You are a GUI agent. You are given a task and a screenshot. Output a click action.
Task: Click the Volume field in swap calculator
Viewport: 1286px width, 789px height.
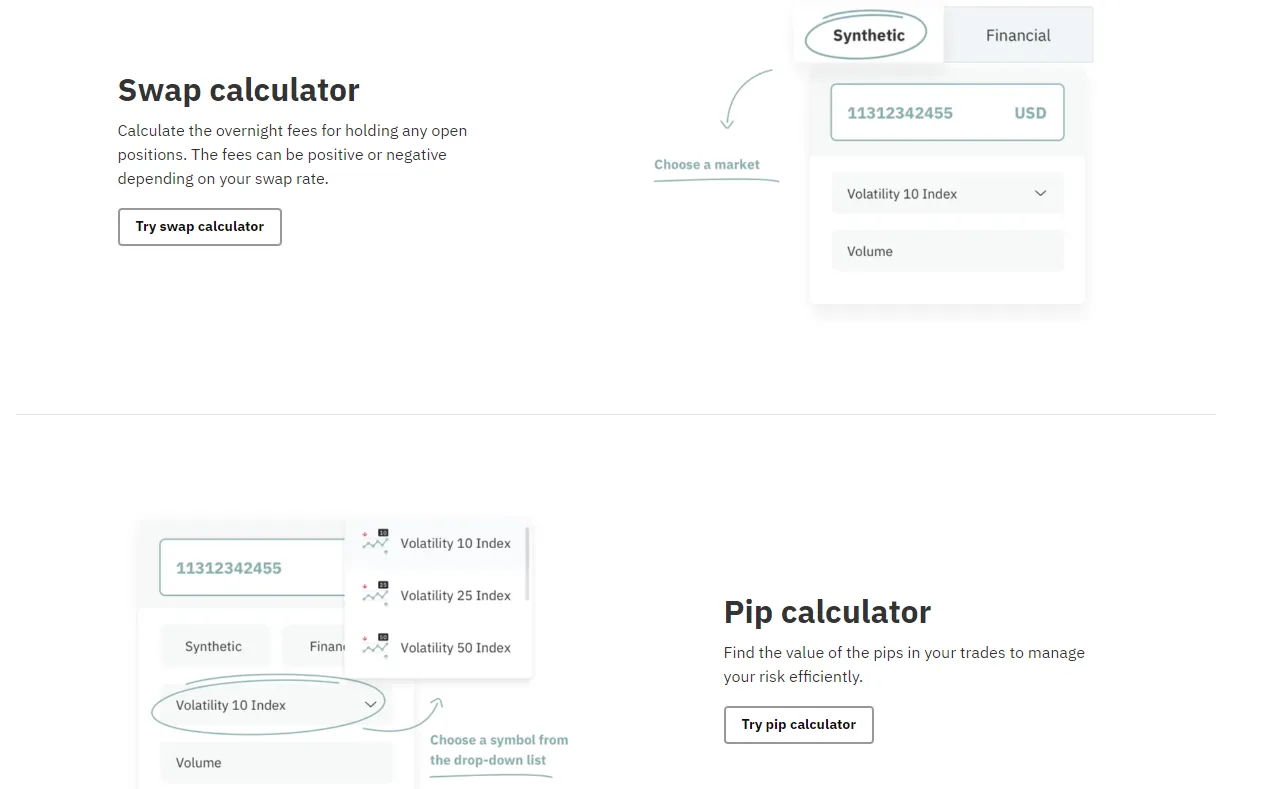click(x=947, y=251)
